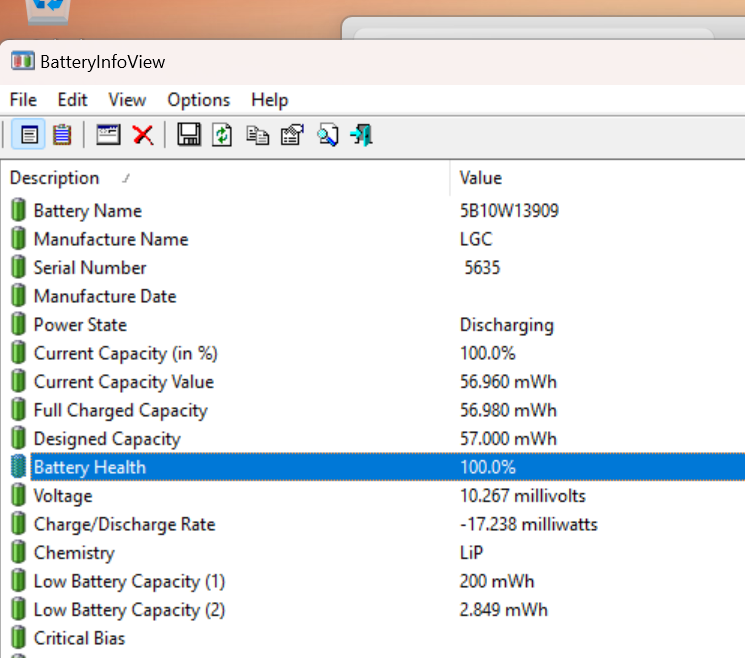Click the Value column header
Image resolution: width=745 pixels, height=658 pixels.
click(481, 178)
